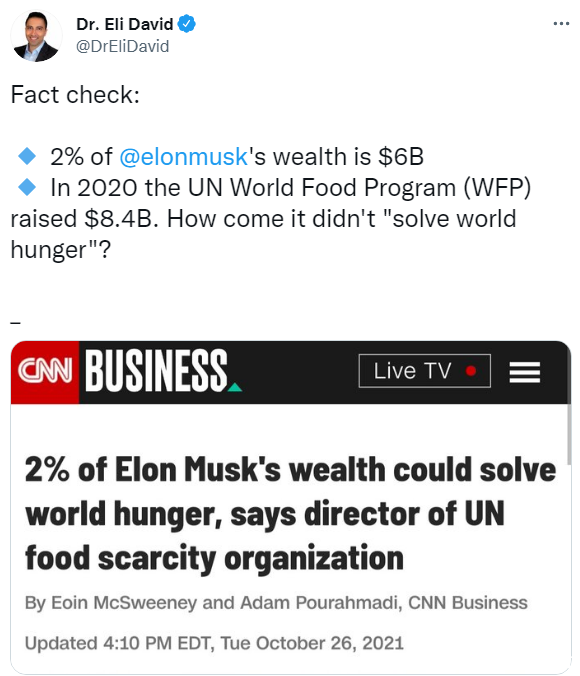The height and width of the screenshot is (676, 580).
Task: Click the BUSINESS section title
Action: [157, 371]
